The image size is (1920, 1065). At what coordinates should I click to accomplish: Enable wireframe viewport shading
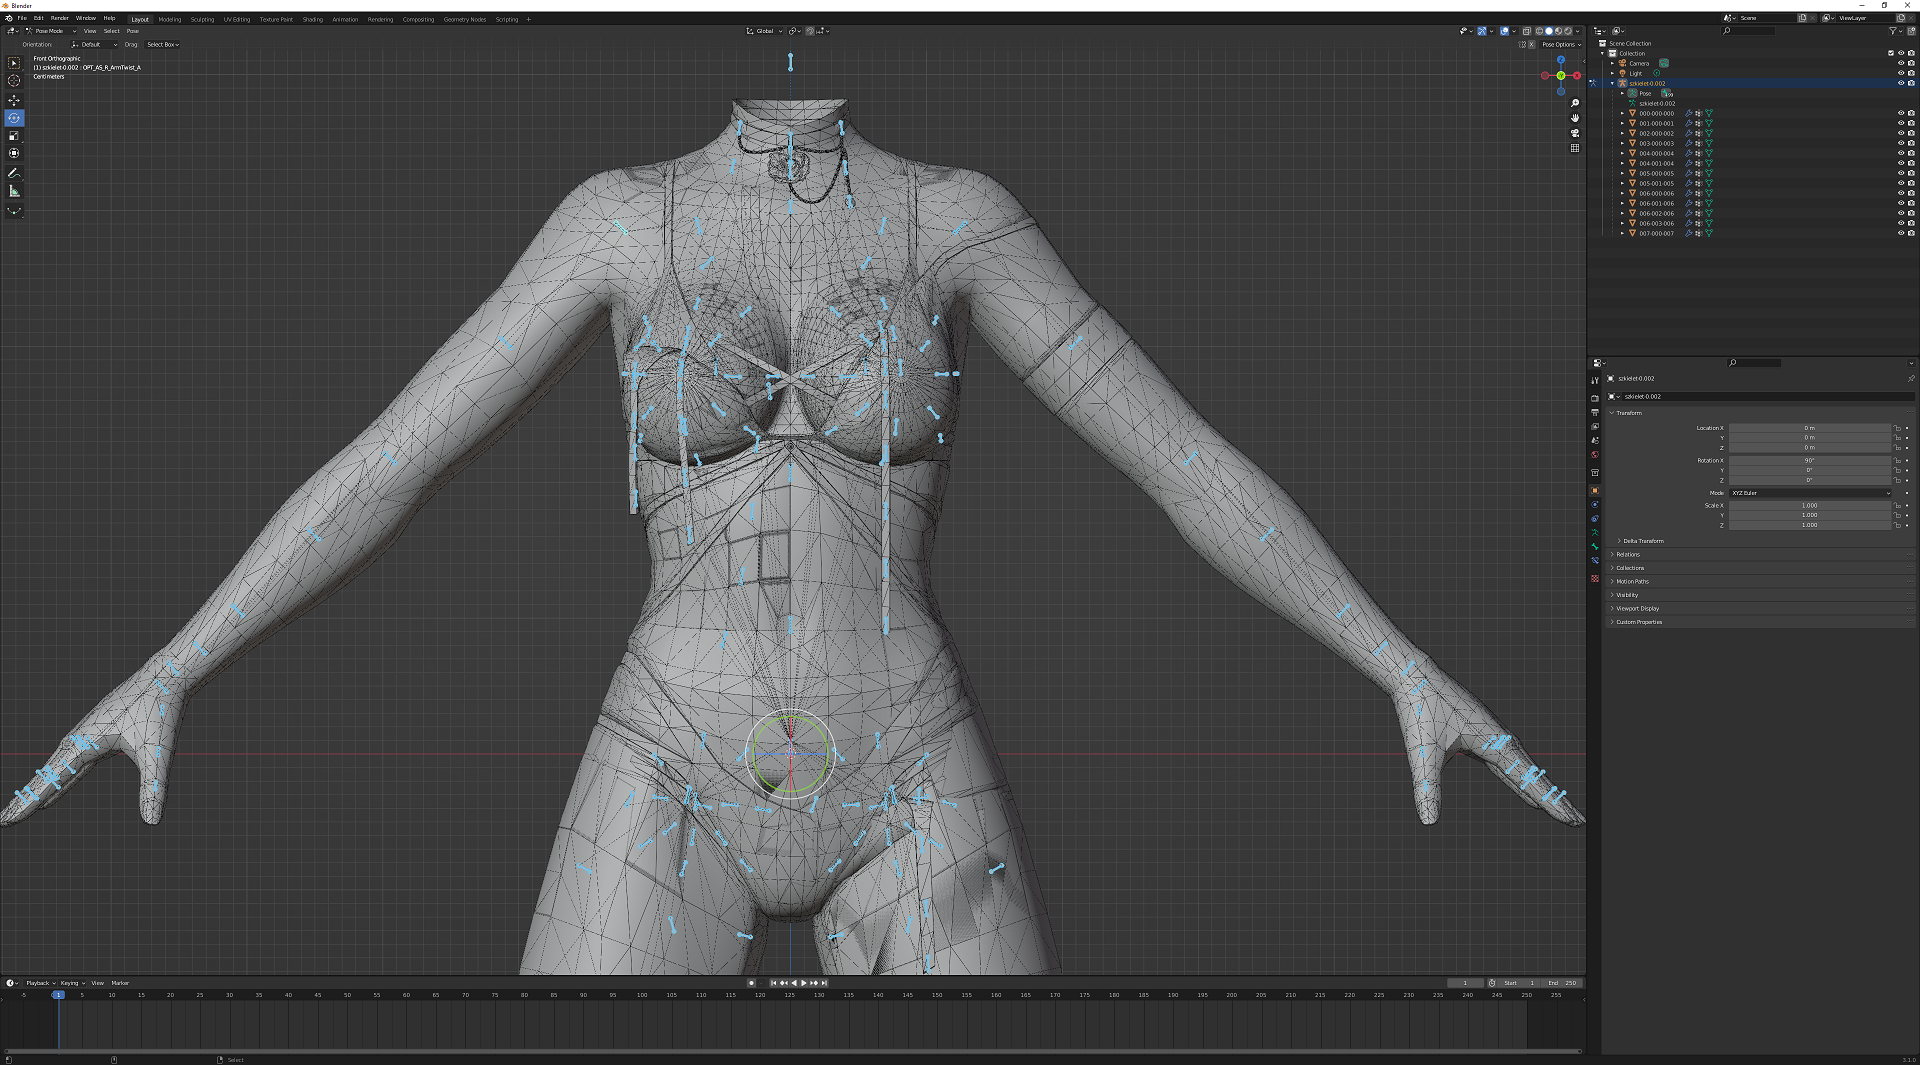tap(1540, 31)
